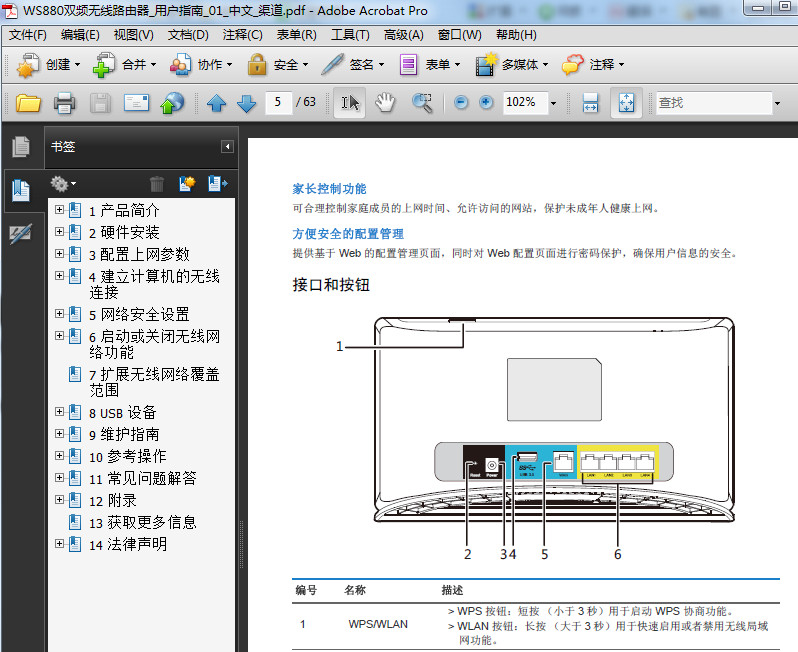The width and height of the screenshot is (798, 652).
Task: Open the Signatures panel icon
Action: (x=21, y=234)
